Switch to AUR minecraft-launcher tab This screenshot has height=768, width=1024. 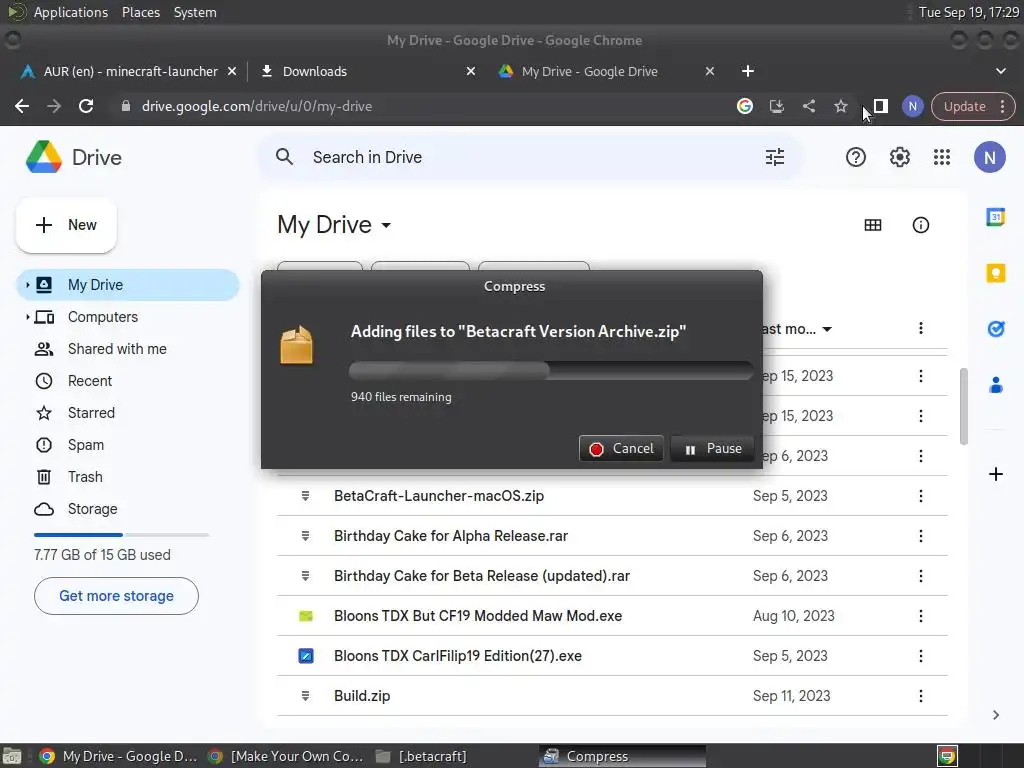[129, 71]
